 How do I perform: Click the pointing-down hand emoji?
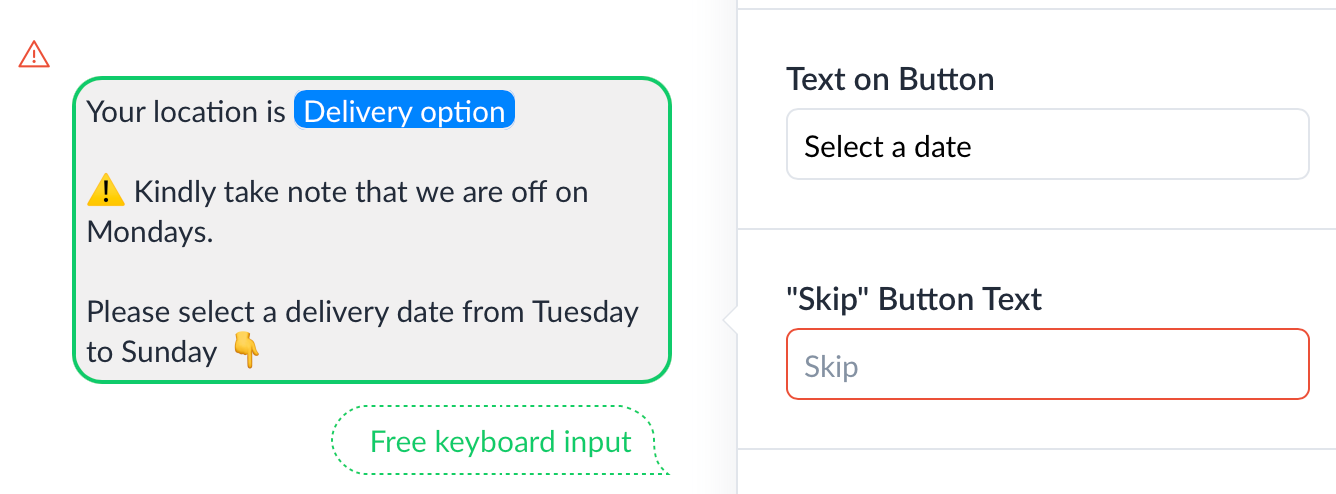point(246,351)
